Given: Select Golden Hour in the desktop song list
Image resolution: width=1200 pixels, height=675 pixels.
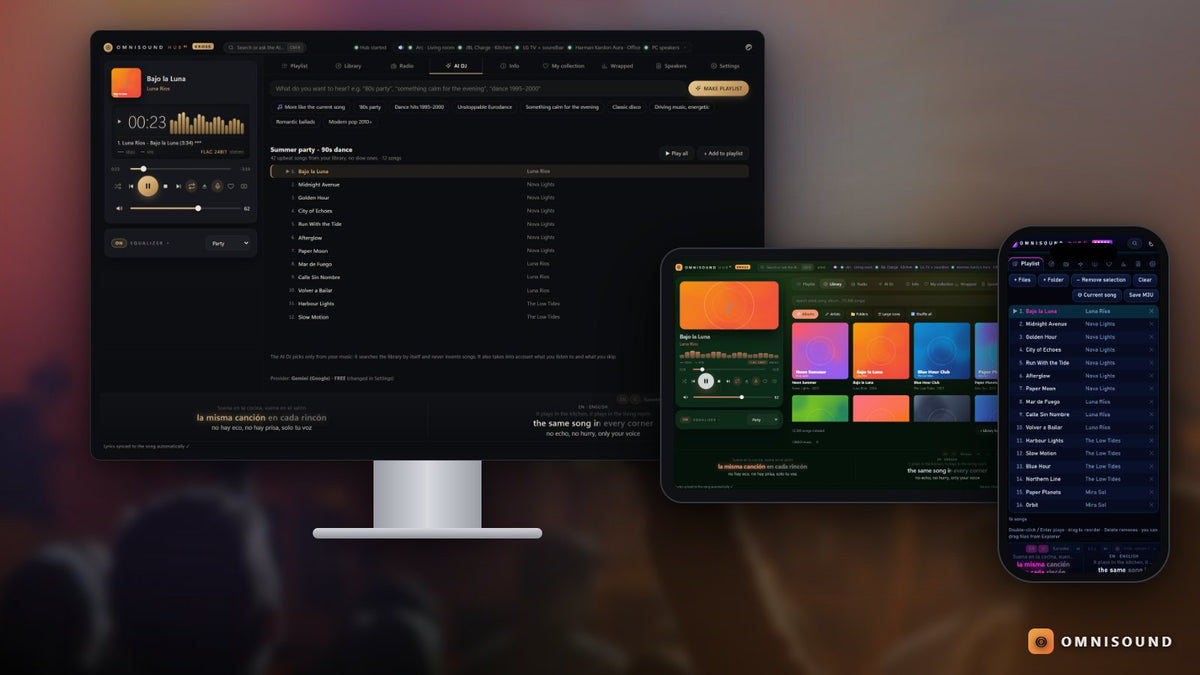Looking at the screenshot, I should 509,198.
